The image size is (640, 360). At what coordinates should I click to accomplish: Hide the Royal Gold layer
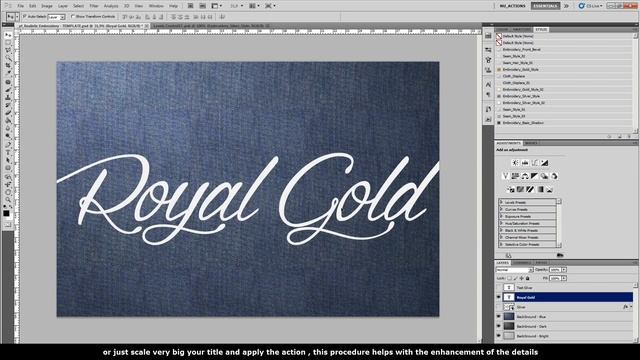coord(499,297)
